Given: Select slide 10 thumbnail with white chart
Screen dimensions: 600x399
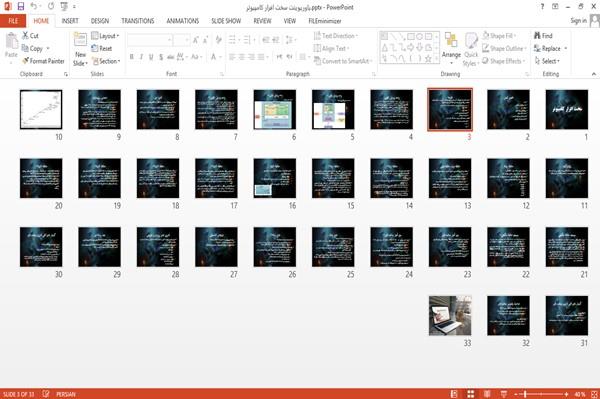Looking at the screenshot, I should [41, 109].
